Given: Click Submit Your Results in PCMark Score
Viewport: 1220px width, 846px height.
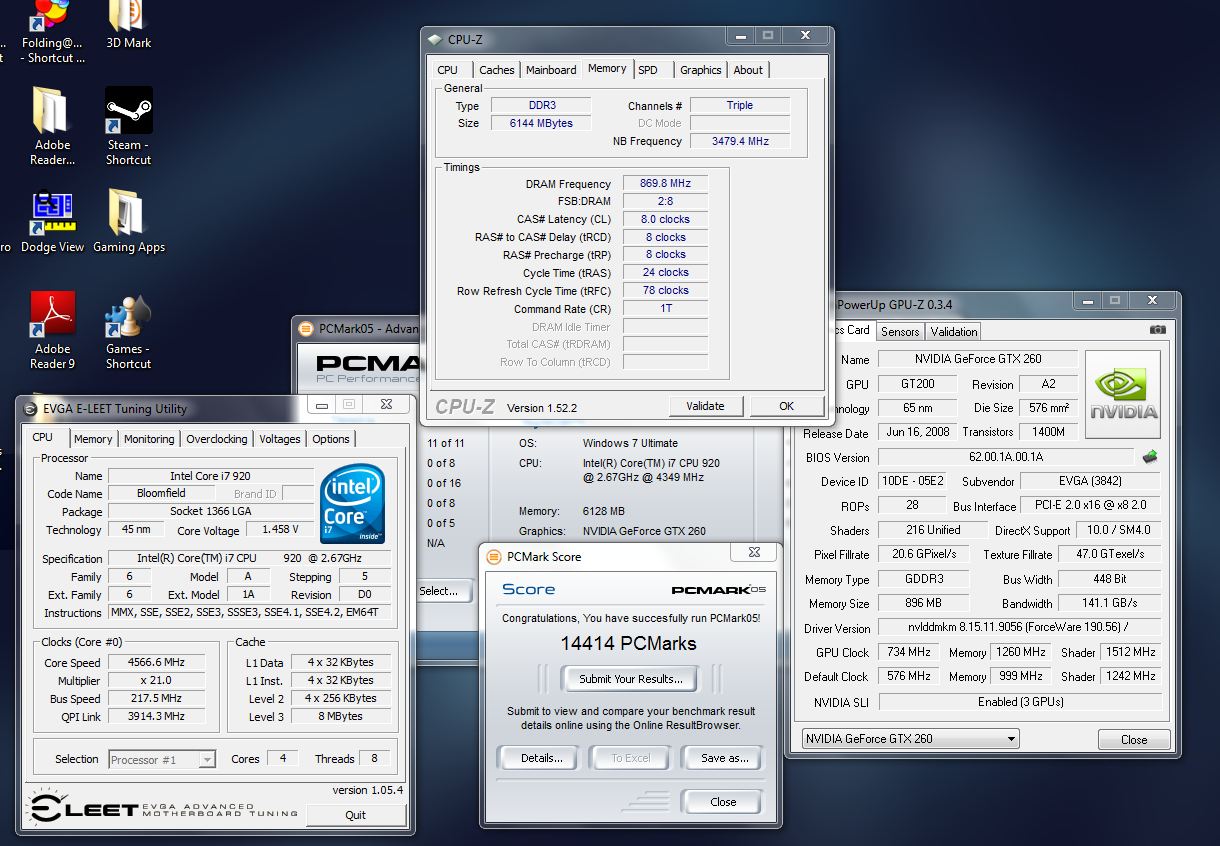Looking at the screenshot, I should (x=631, y=679).
